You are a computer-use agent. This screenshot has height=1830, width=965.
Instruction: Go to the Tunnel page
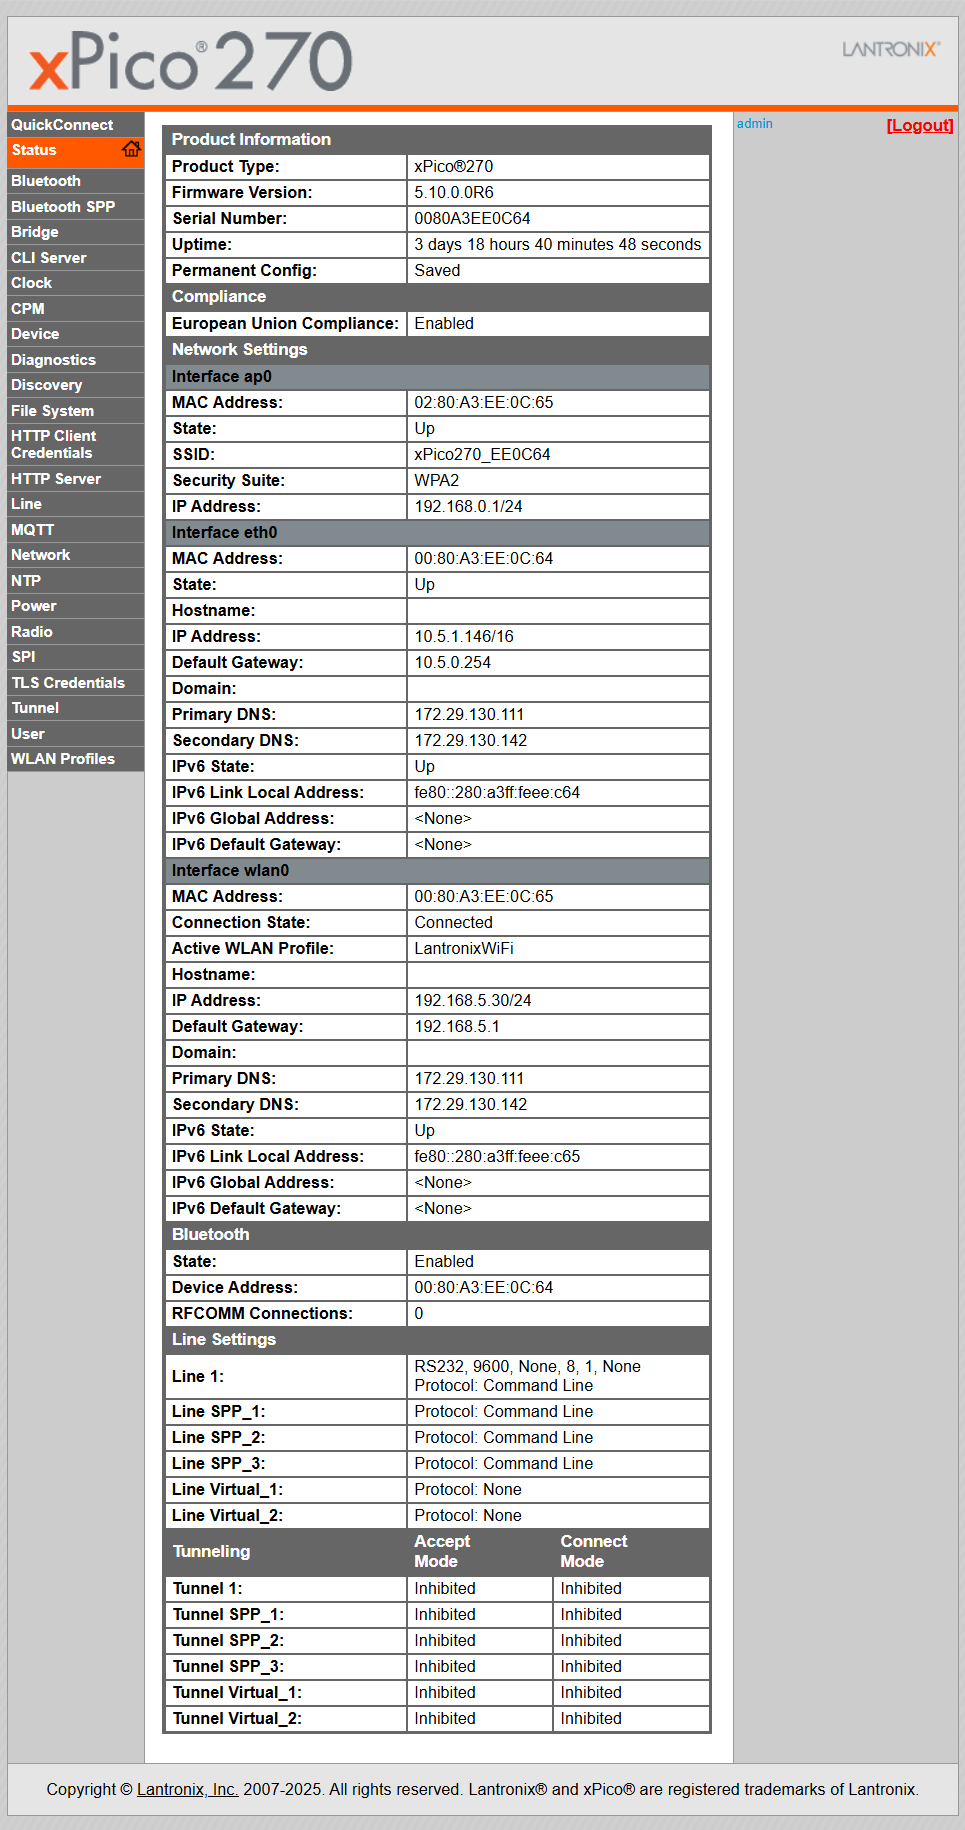click(76, 708)
